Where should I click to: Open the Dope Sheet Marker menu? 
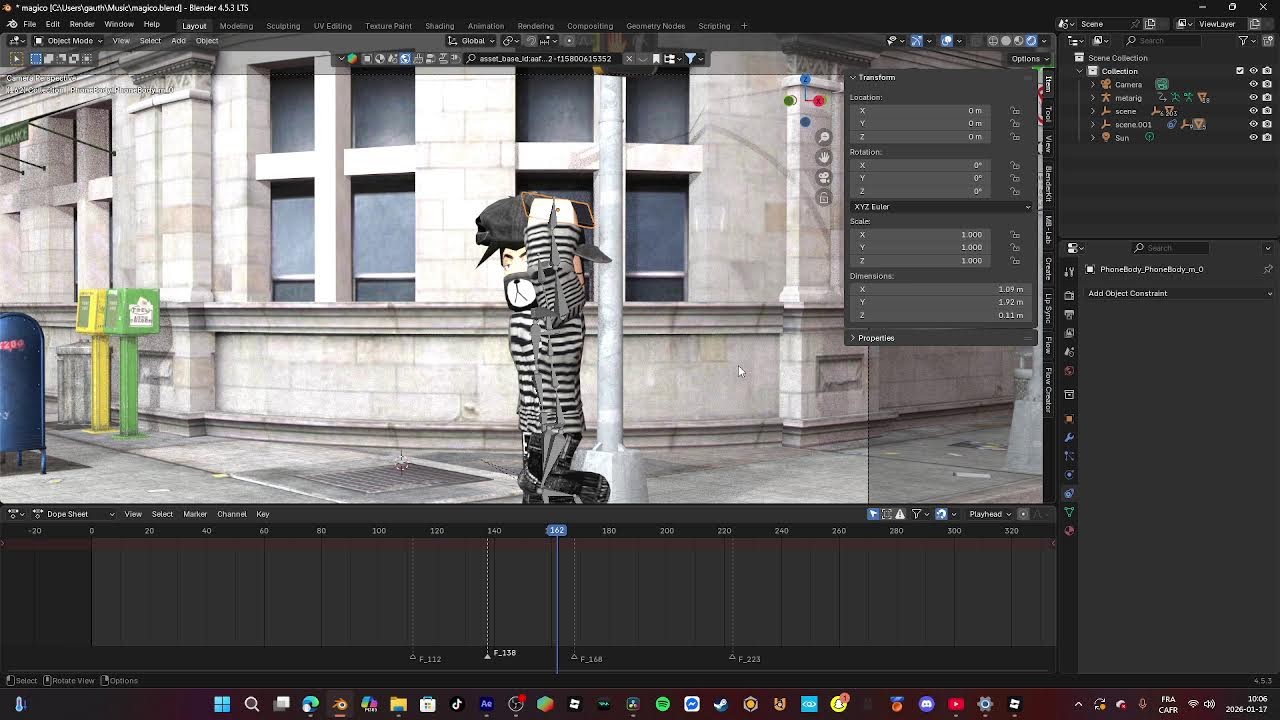point(195,514)
